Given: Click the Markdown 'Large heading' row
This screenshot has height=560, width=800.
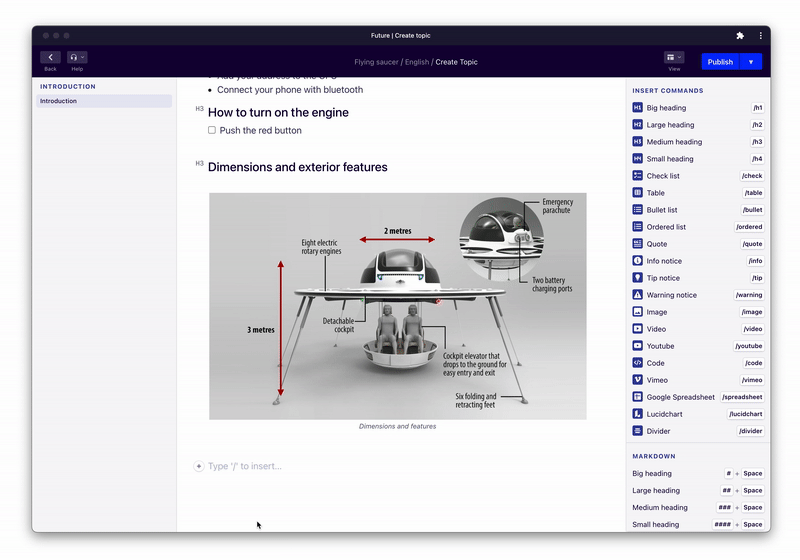Looking at the screenshot, I should [x=697, y=490].
